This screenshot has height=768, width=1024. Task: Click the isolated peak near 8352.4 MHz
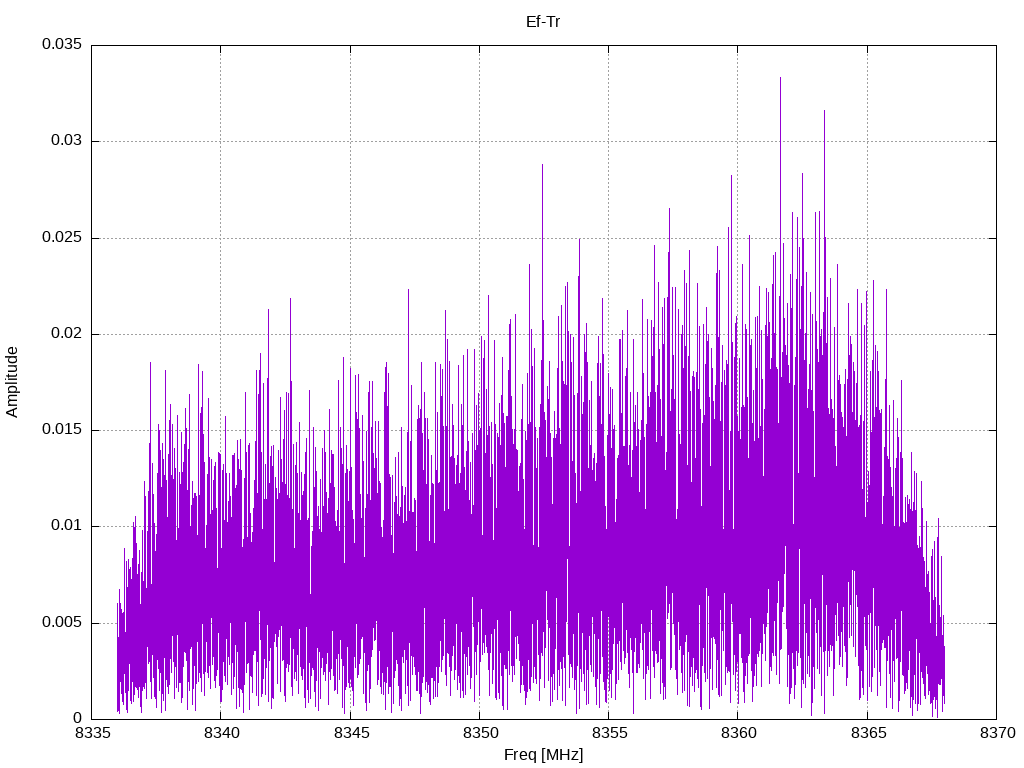[x=542, y=167]
